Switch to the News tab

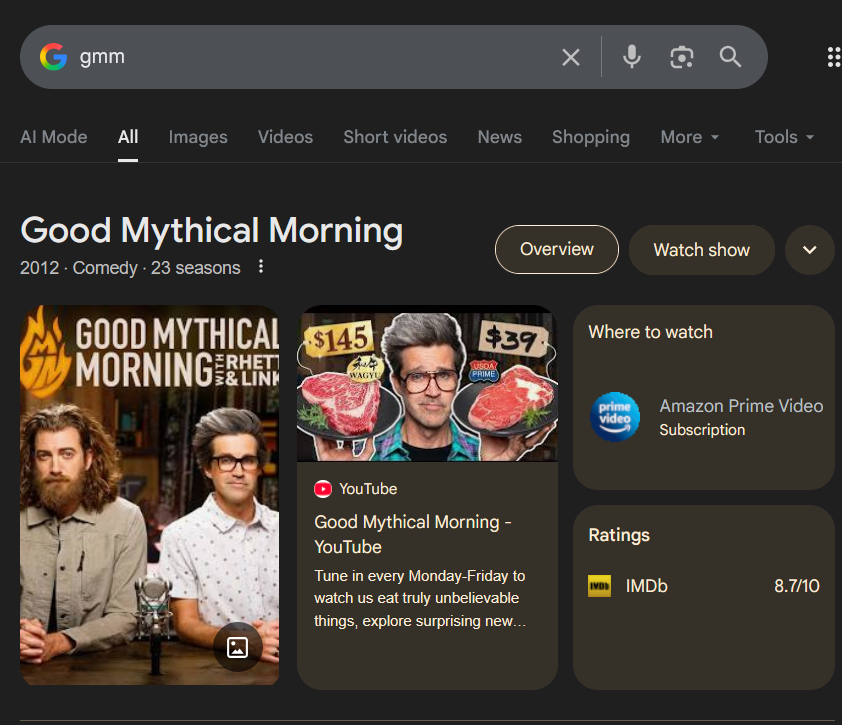pos(500,137)
